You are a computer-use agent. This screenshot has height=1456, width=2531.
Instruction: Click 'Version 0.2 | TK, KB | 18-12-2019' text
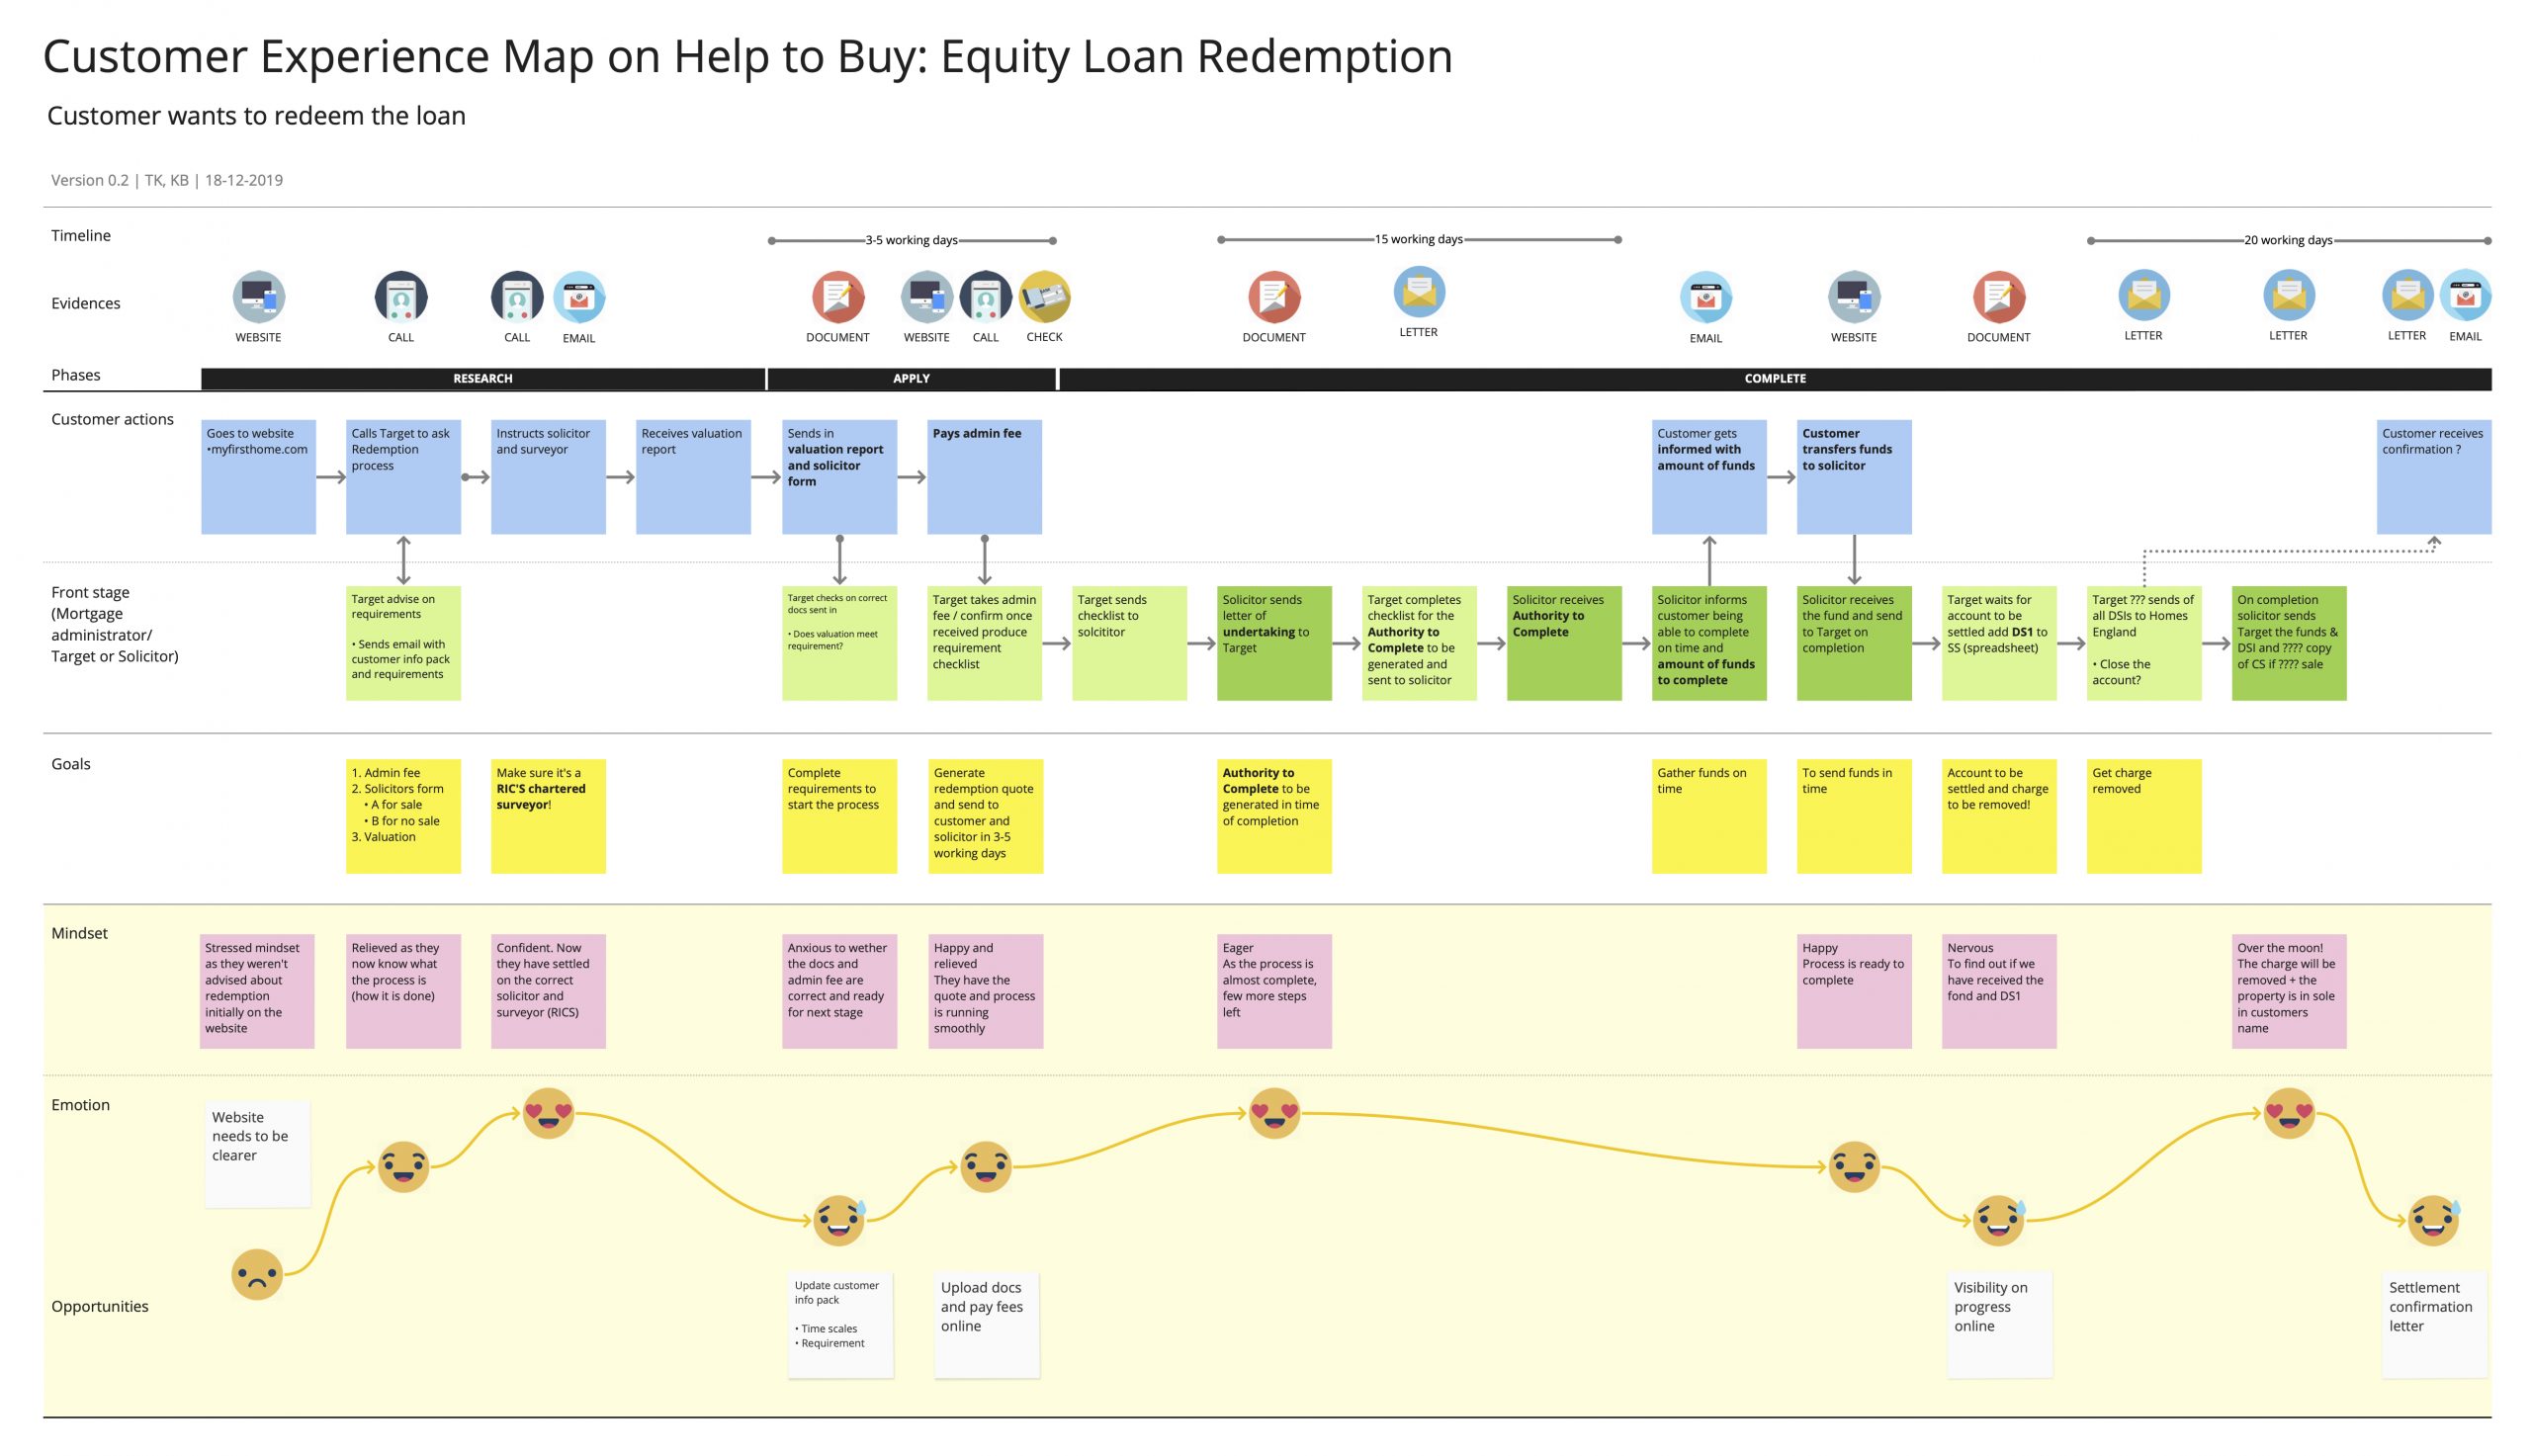pos(167,180)
